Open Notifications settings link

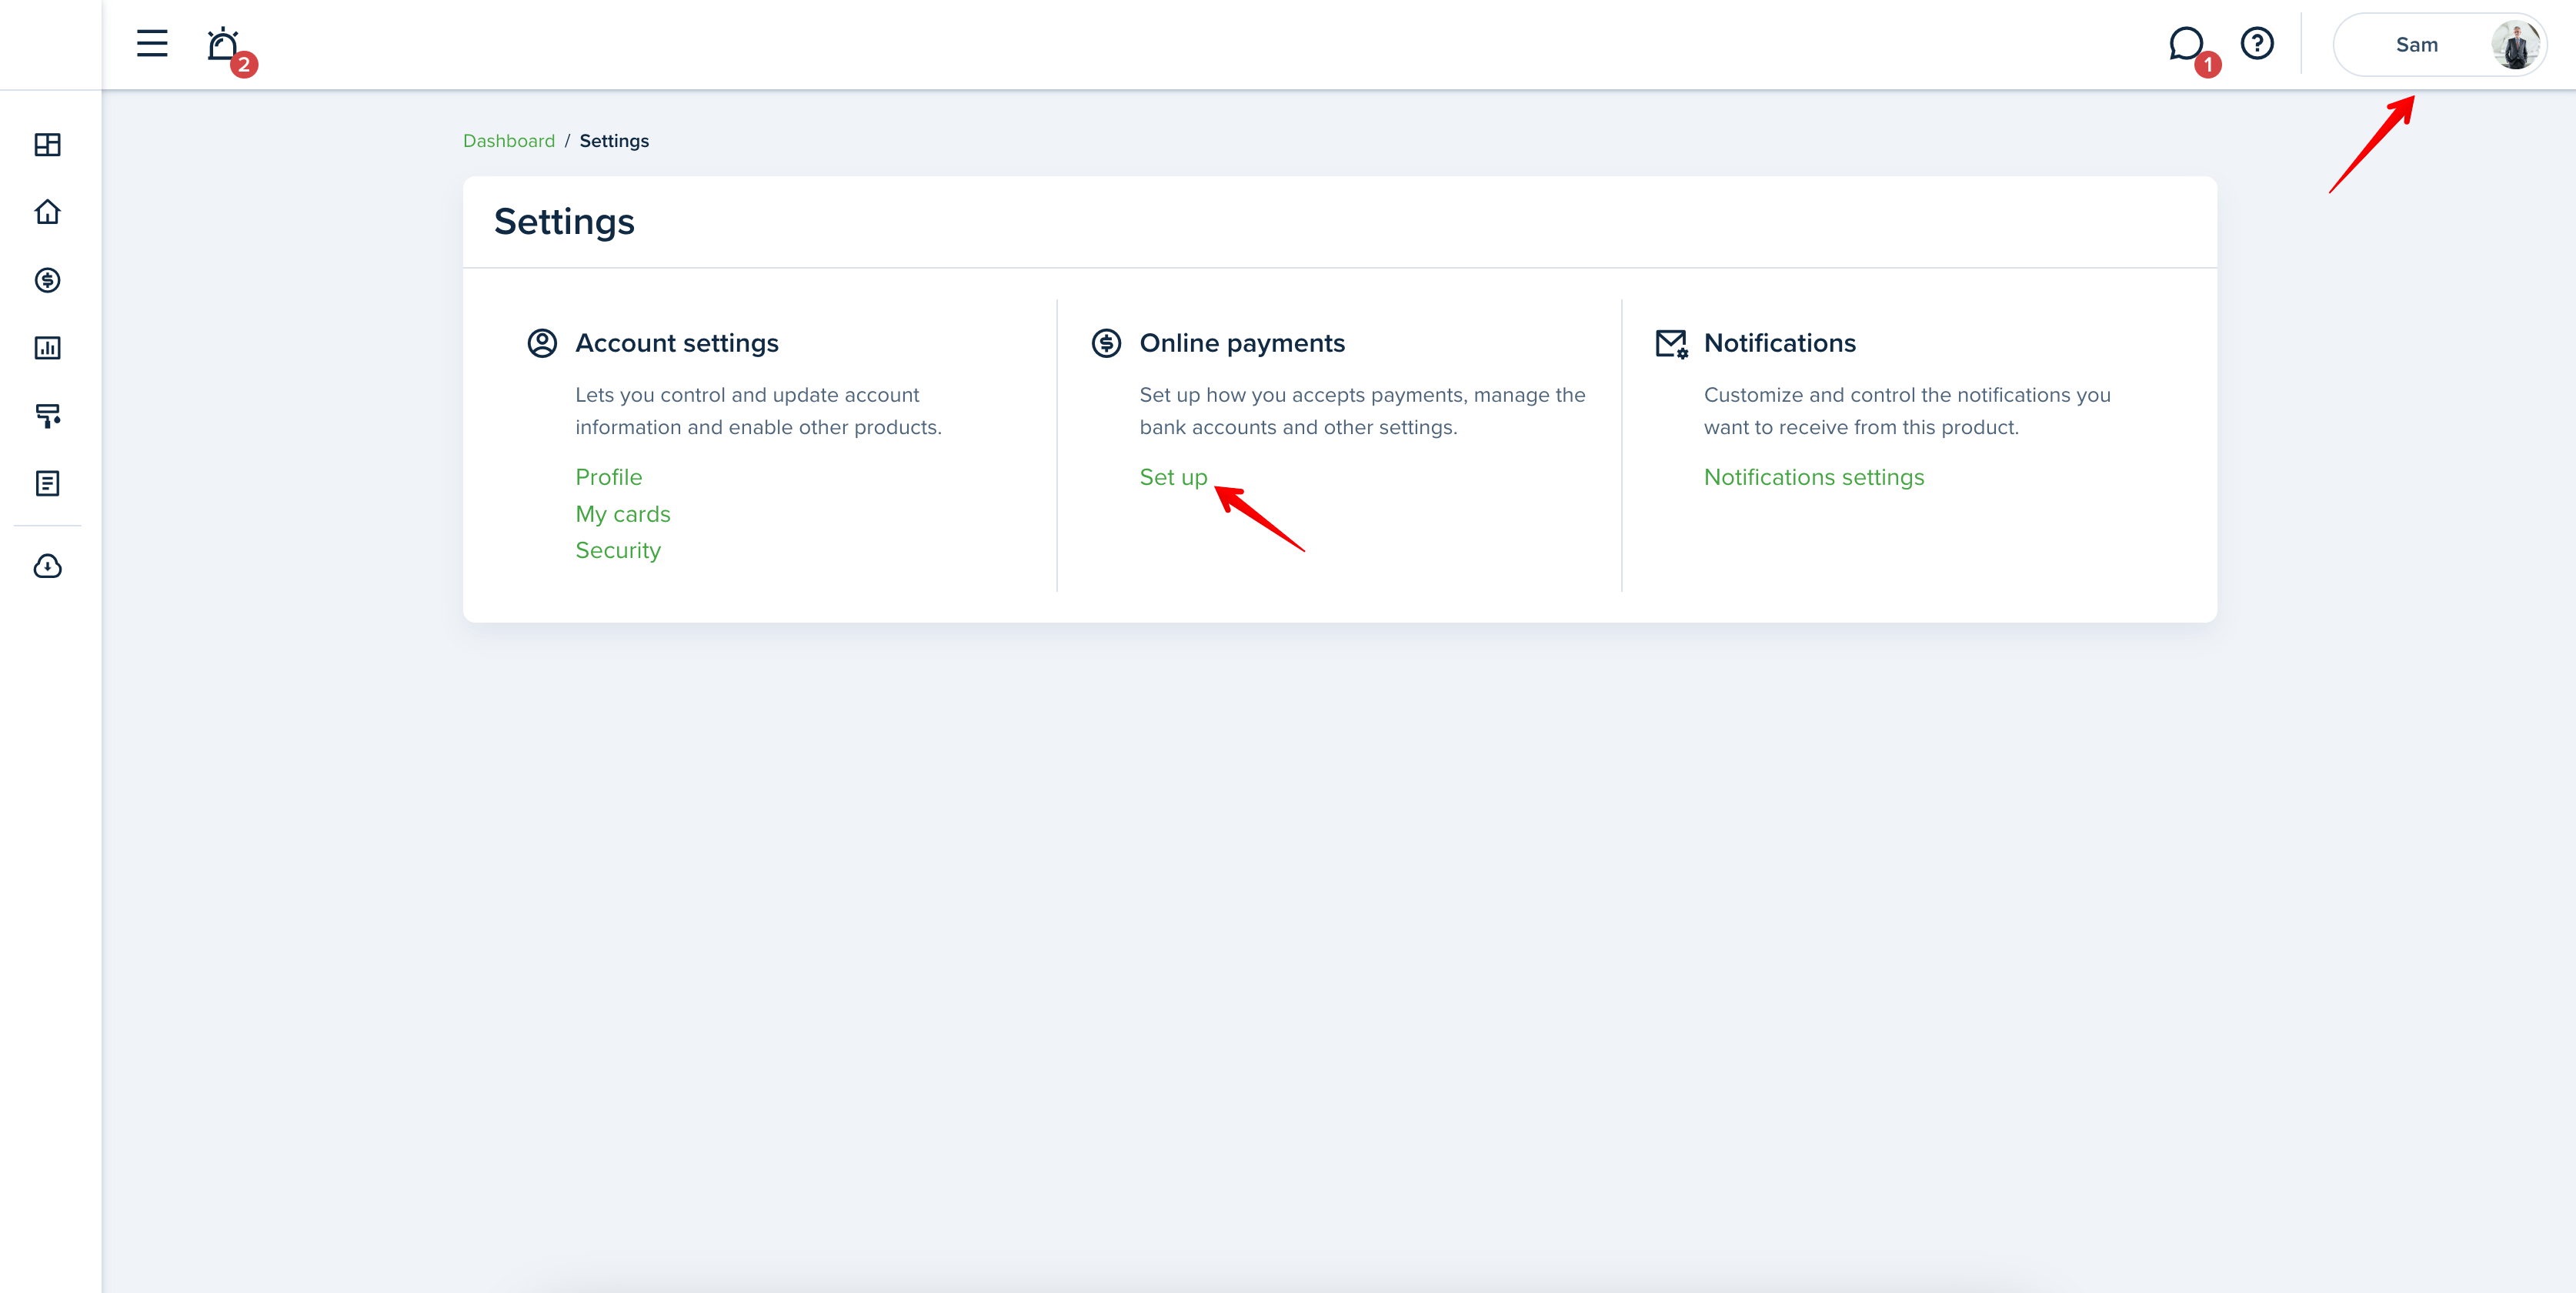1814,477
